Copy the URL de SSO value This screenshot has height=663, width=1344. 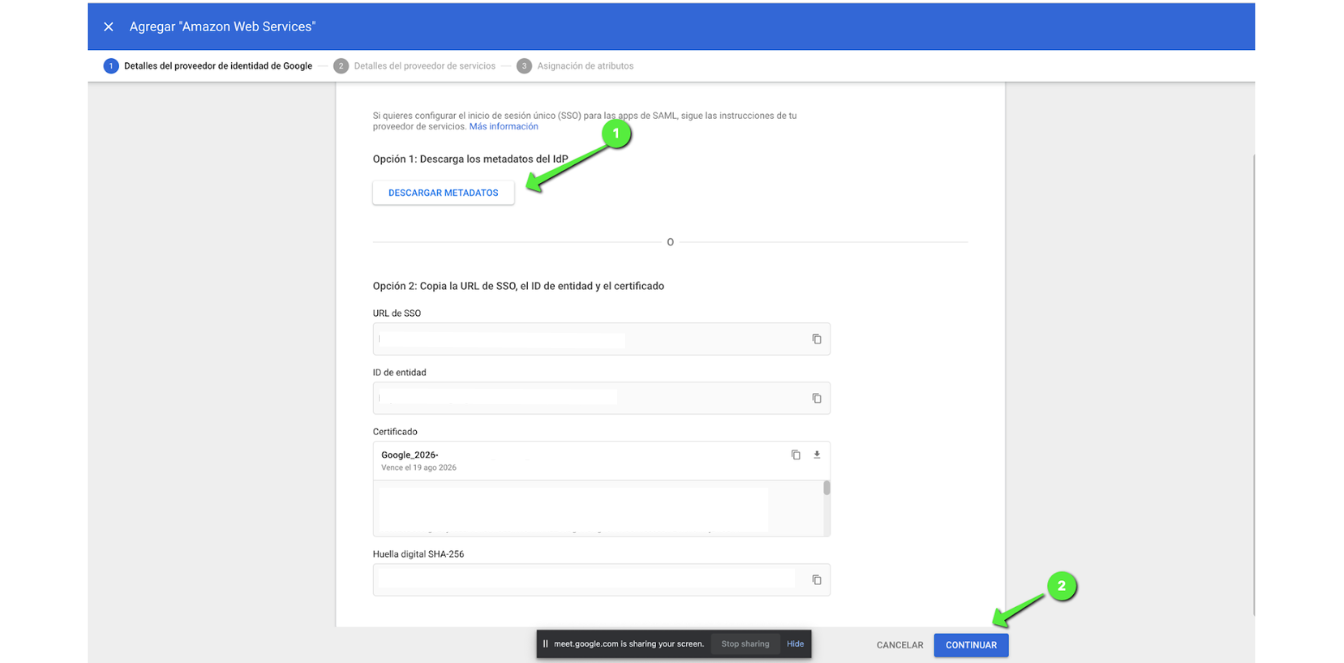coord(816,339)
